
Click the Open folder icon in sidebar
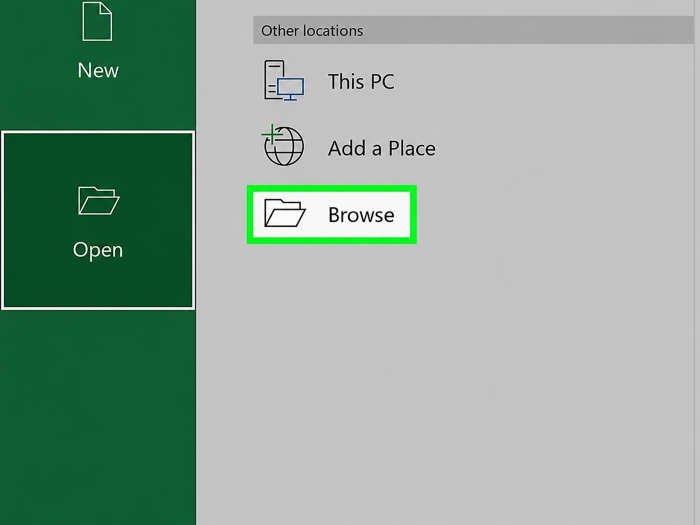(x=99, y=201)
